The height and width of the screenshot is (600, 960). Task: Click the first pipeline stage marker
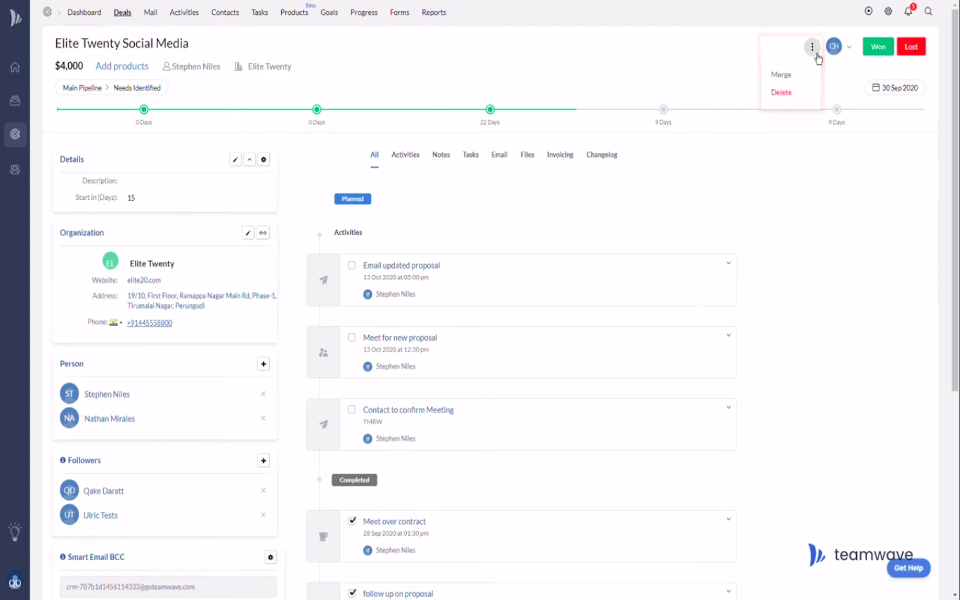tap(144, 110)
